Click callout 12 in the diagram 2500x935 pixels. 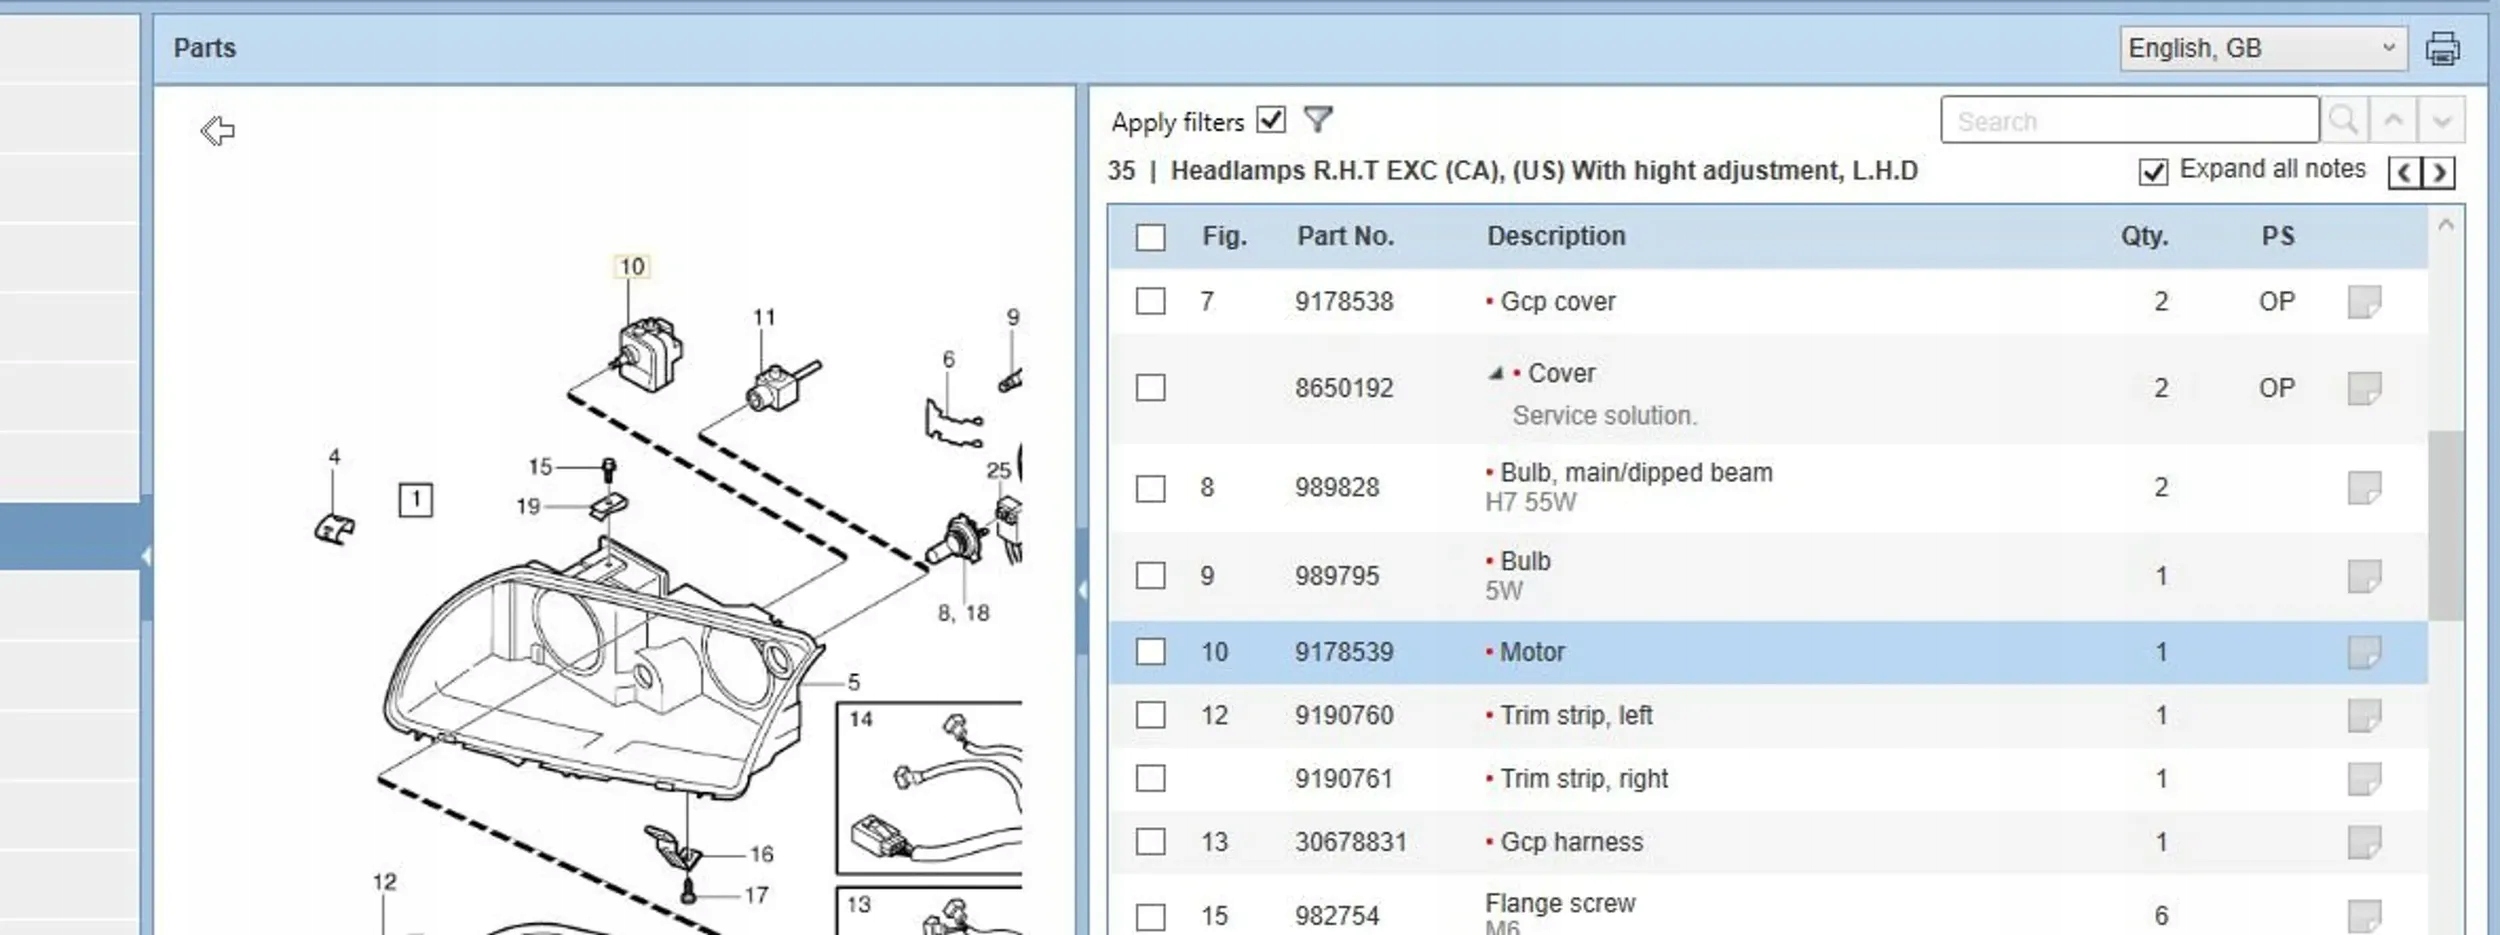point(384,882)
